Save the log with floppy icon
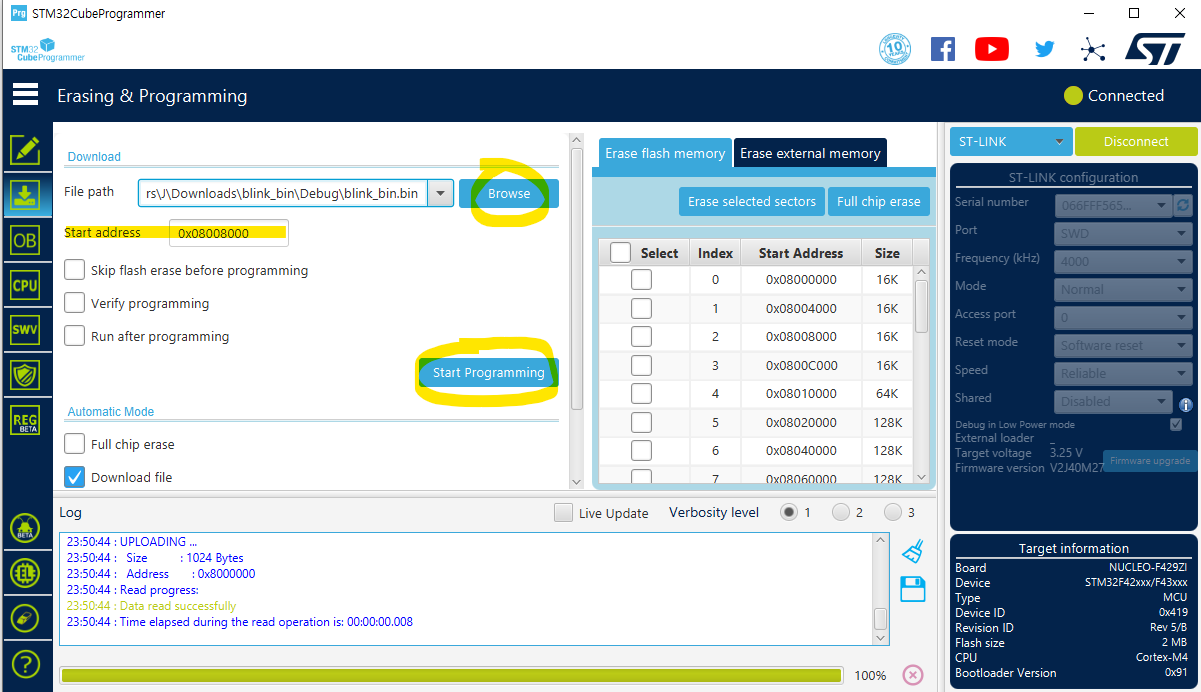Viewport: 1201px width, 692px height. point(913,589)
